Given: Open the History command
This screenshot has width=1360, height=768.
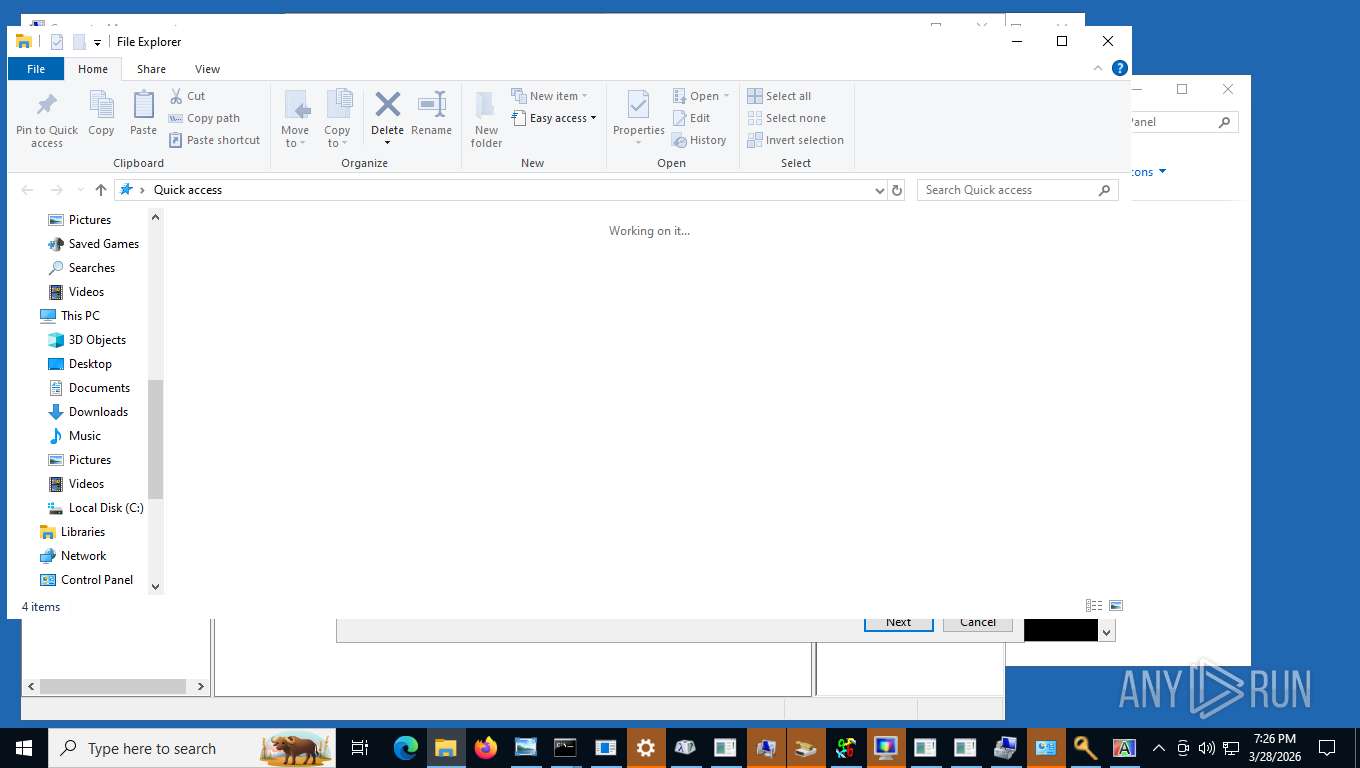Looking at the screenshot, I should 699,140.
